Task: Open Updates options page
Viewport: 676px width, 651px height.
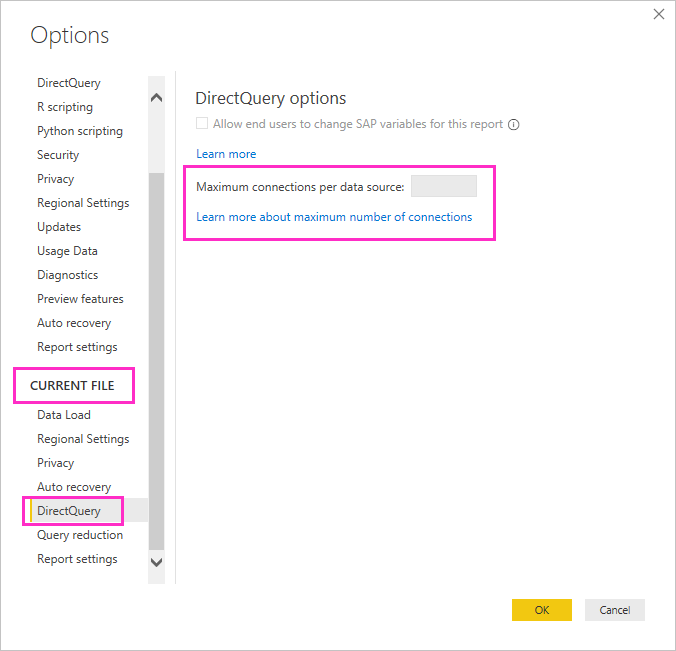Action: pyautogui.click(x=59, y=227)
